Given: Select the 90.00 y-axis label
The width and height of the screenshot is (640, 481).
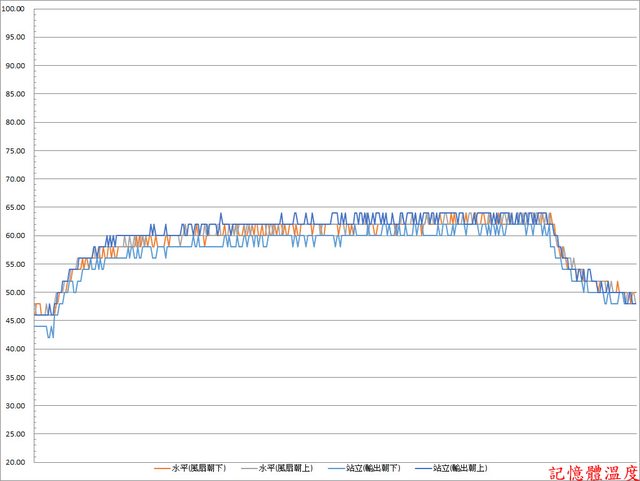Looking at the screenshot, I should [x=16, y=66].
